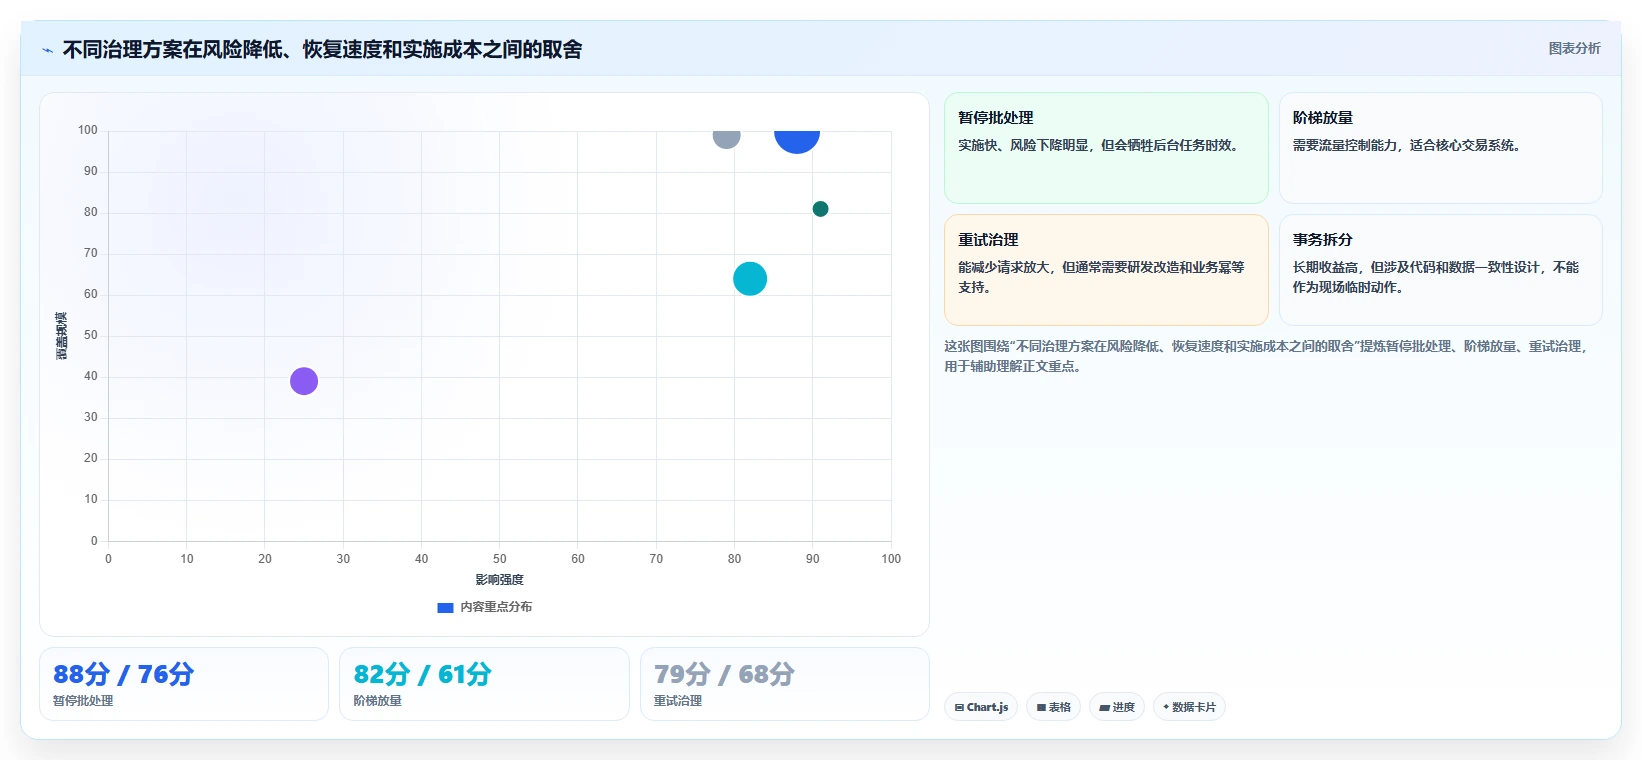Viewport: 1642px width, 760px height.
Task: Click the 影响强度 x-axis title
Action: pyautogui.click(x=499, y=580)
